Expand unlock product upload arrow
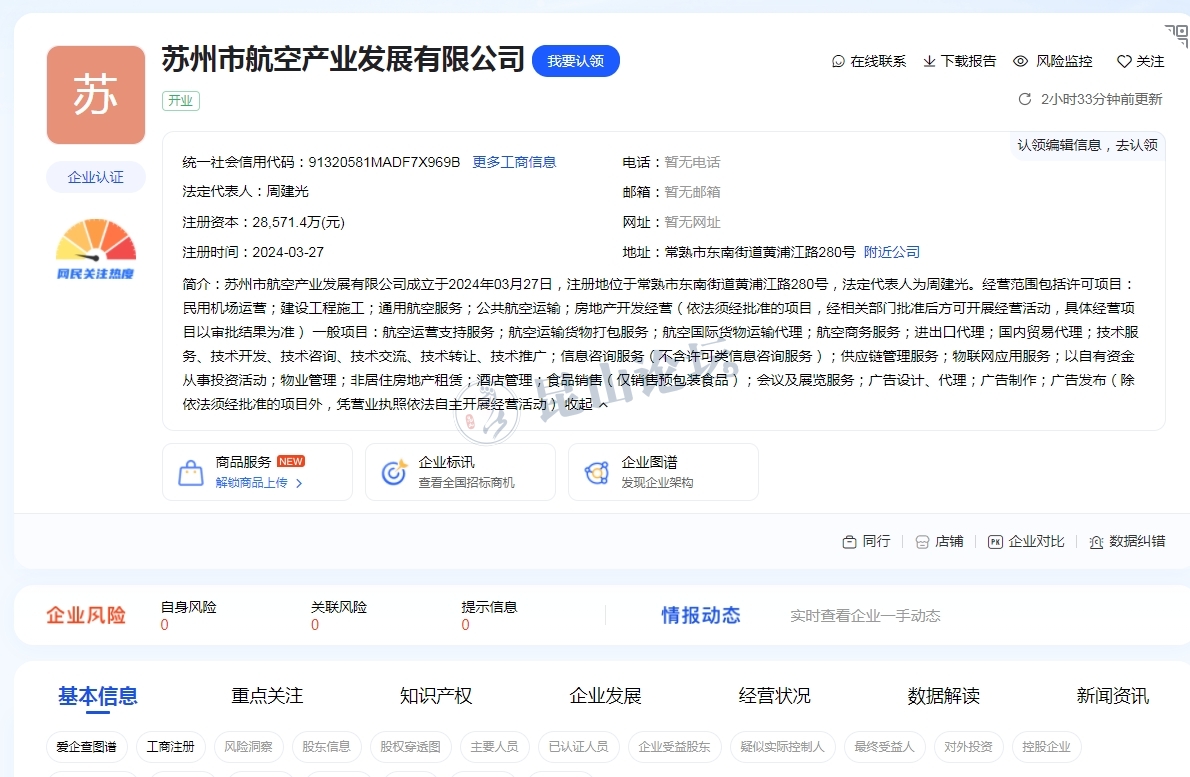 (299, 483)
